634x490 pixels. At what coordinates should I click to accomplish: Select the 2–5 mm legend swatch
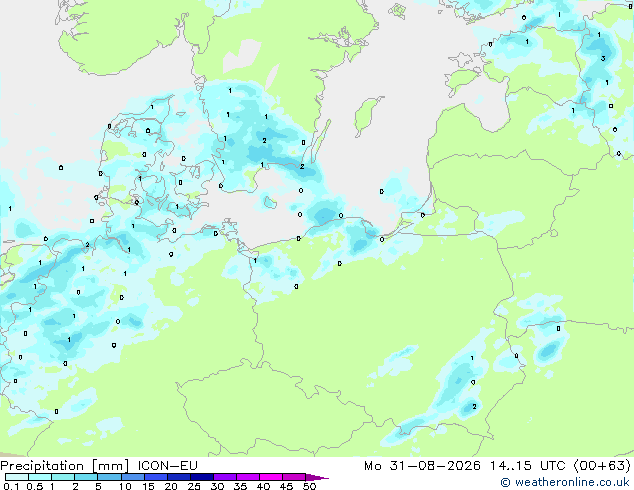point(86,477)
